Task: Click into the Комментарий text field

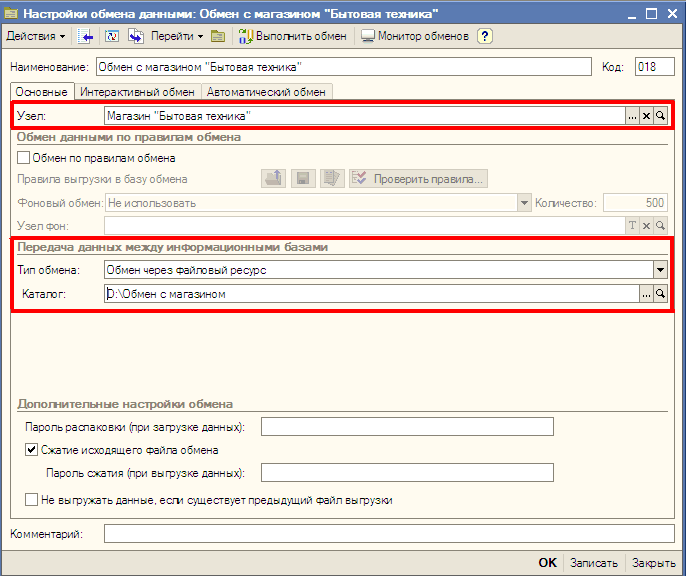Action: (389, 534)
